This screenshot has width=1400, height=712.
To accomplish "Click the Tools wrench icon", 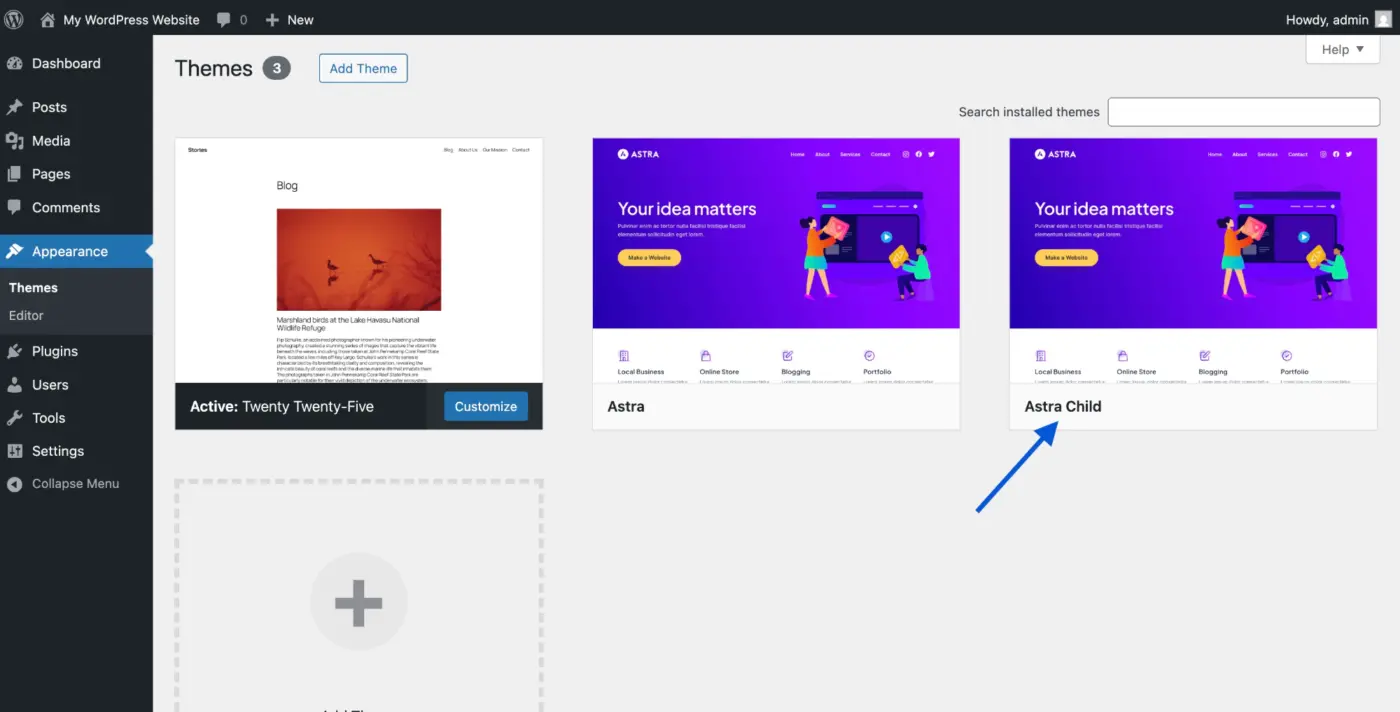I will 15,418.
